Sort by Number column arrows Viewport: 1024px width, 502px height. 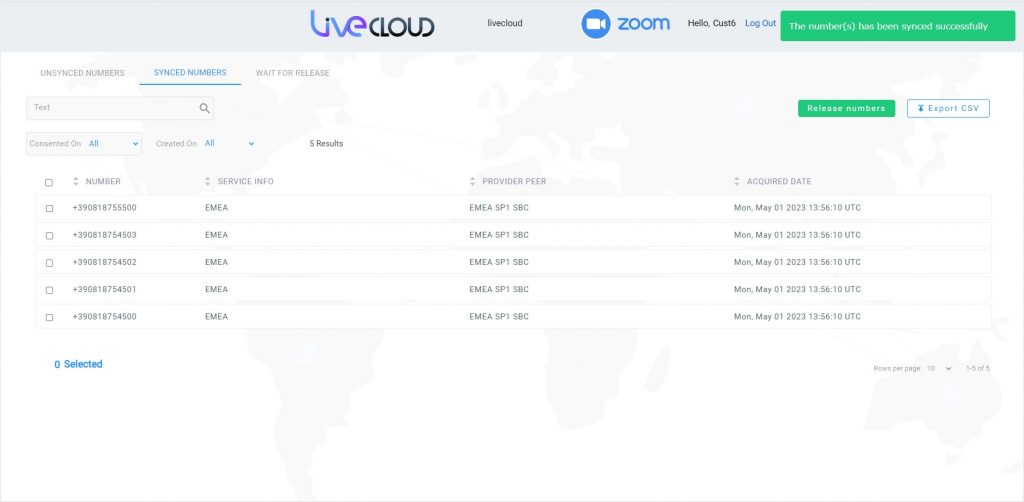[x=76, y=182]
